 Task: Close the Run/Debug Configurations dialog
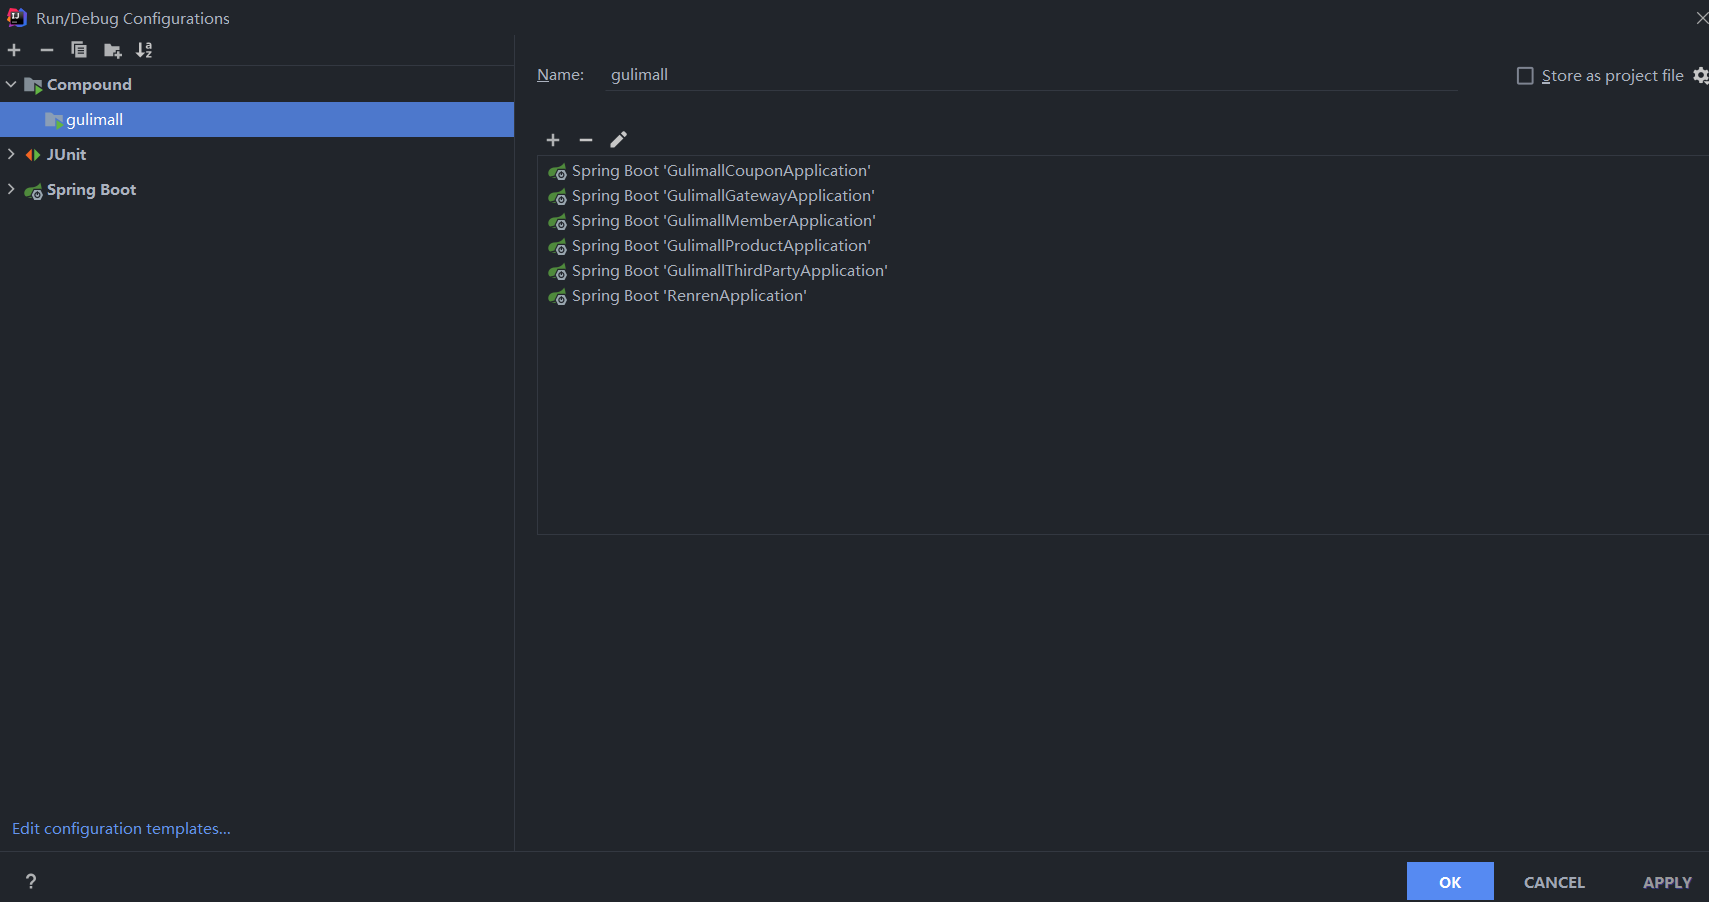click(x=1701, y=18)
